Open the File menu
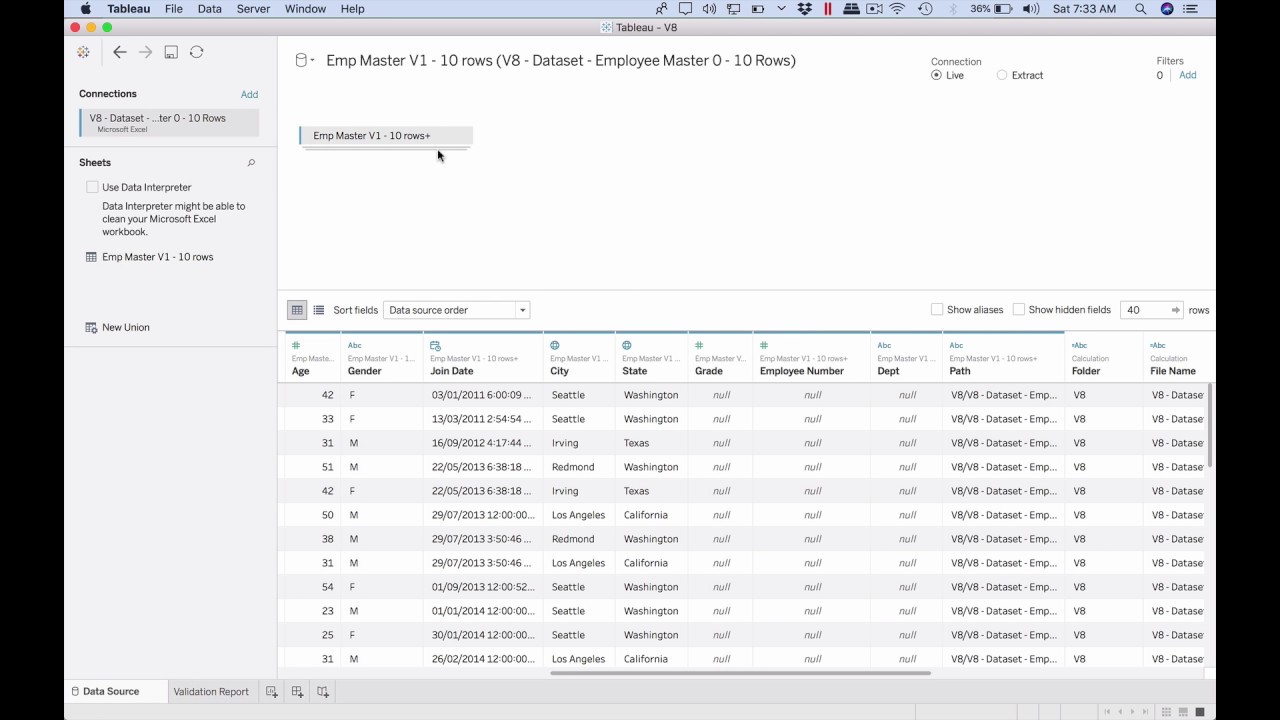This screenshot has width=1280, height=720. pos(174,9)
